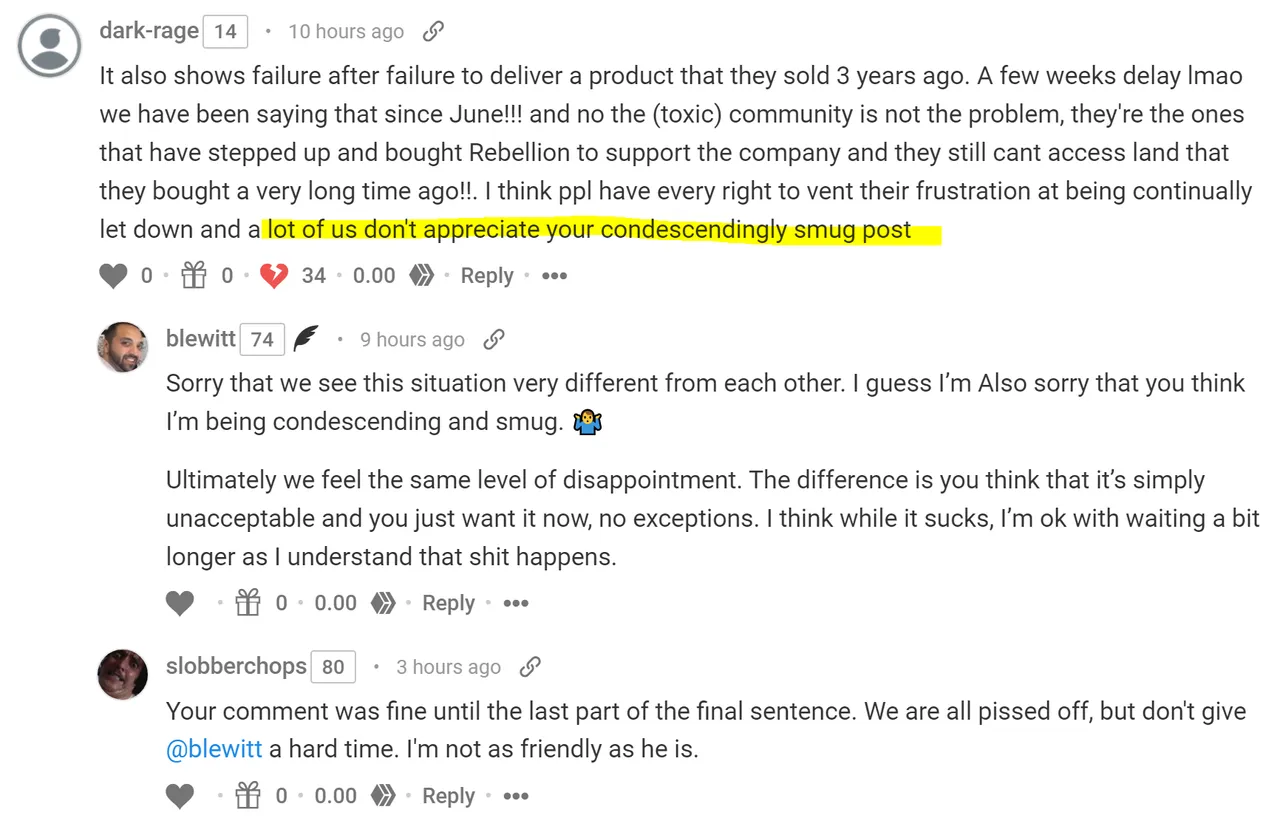Click the gift icon under dark-rage's comment
The image size is (1280, 826).
[194, 276]
